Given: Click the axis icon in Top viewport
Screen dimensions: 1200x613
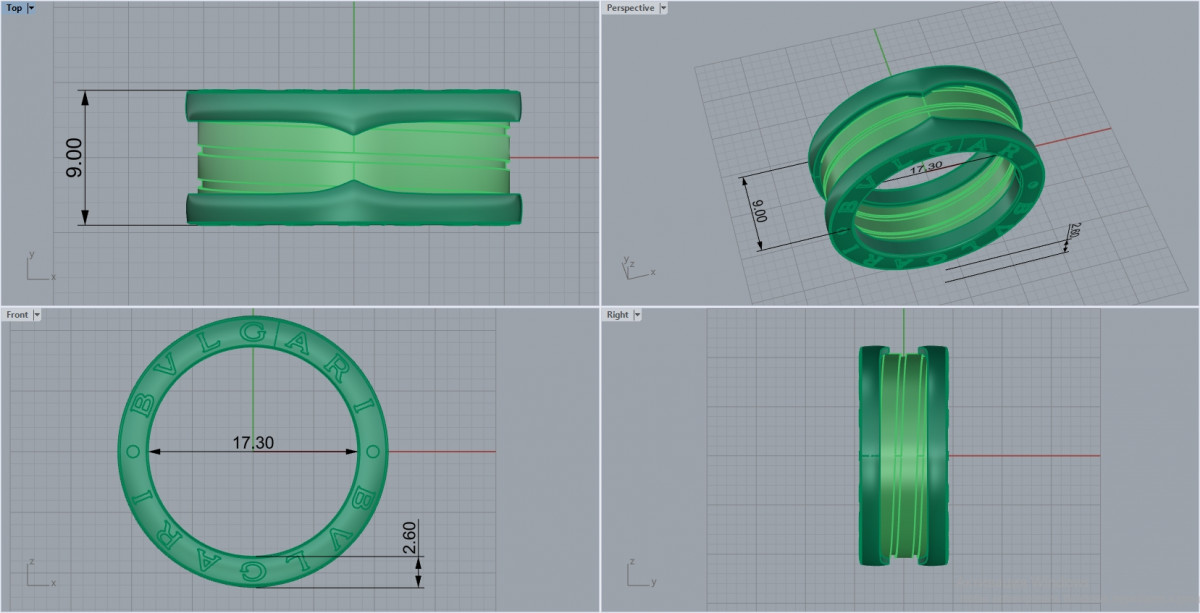Looking at the screenshot, I should (x=40, y=266).
